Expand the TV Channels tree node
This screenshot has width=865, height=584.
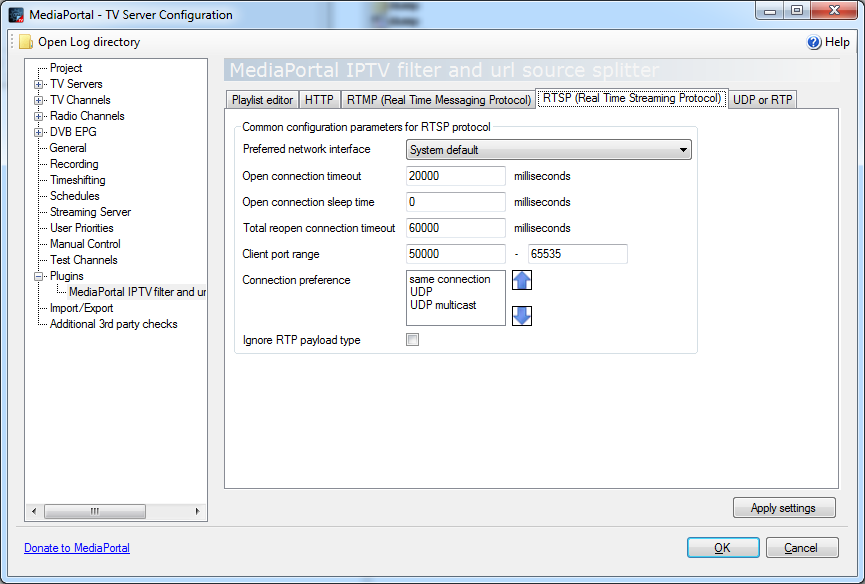click(39, 100)
